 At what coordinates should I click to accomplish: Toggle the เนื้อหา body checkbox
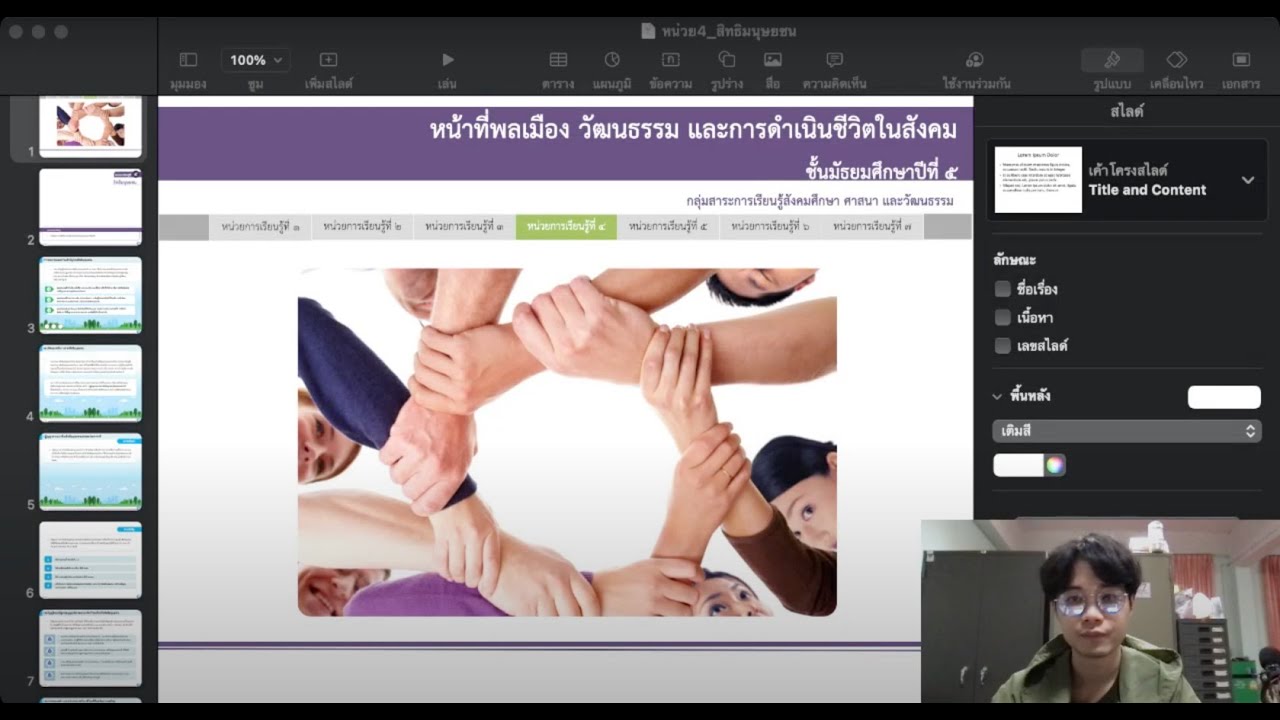pyautogui.click(x=1002, y=317)
